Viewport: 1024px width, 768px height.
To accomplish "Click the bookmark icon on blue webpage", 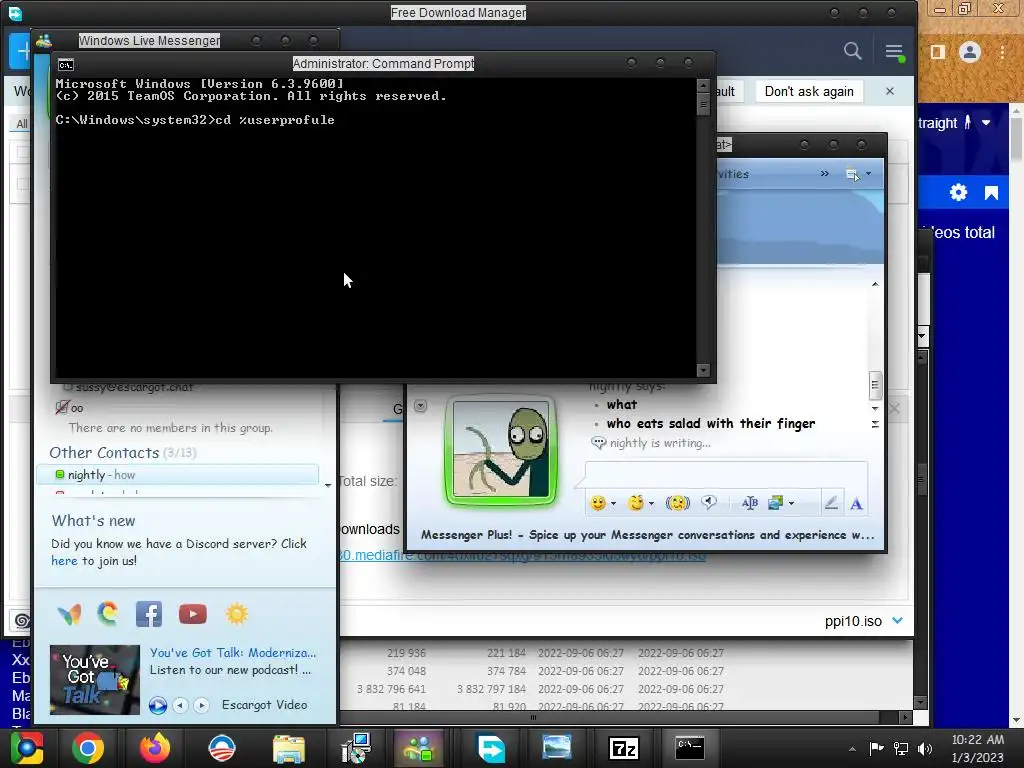I will coord(991,193).
